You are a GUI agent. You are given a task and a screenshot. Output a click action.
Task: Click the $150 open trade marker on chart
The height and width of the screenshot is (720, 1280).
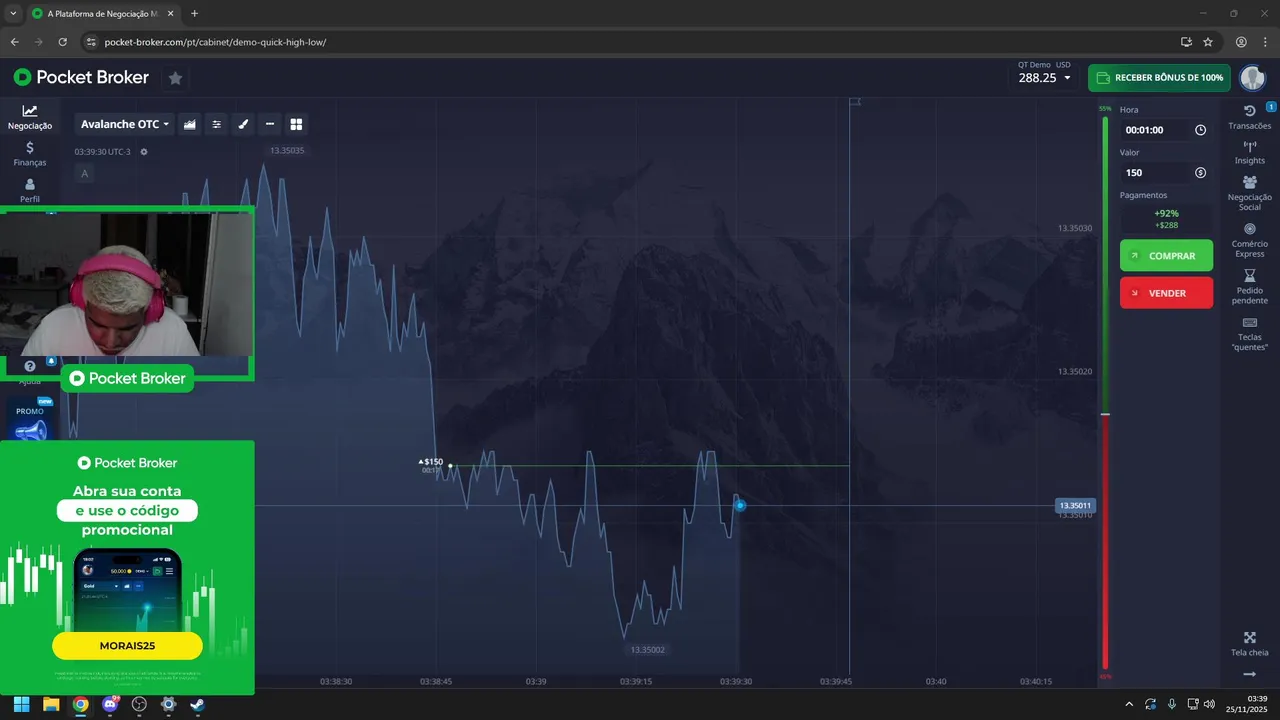[431, 462]
